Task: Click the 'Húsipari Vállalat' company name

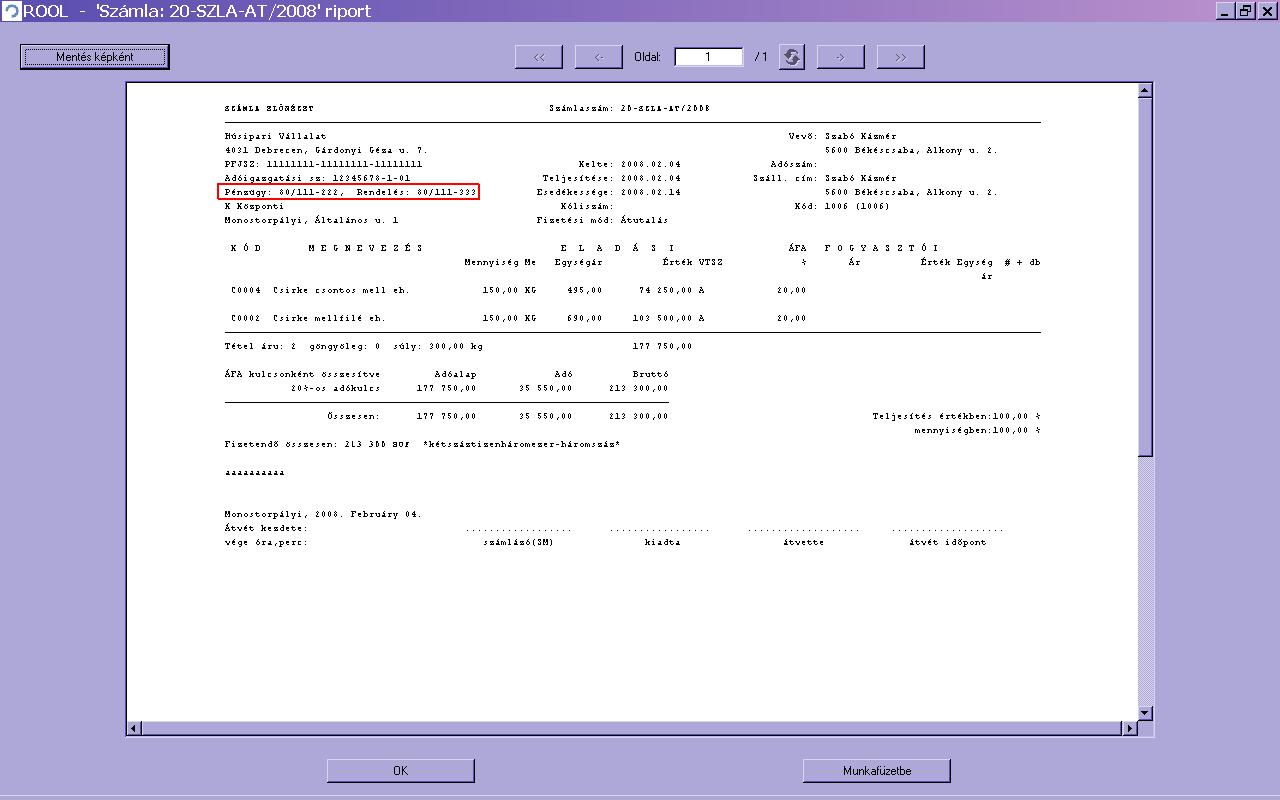Action: point(276,136)
